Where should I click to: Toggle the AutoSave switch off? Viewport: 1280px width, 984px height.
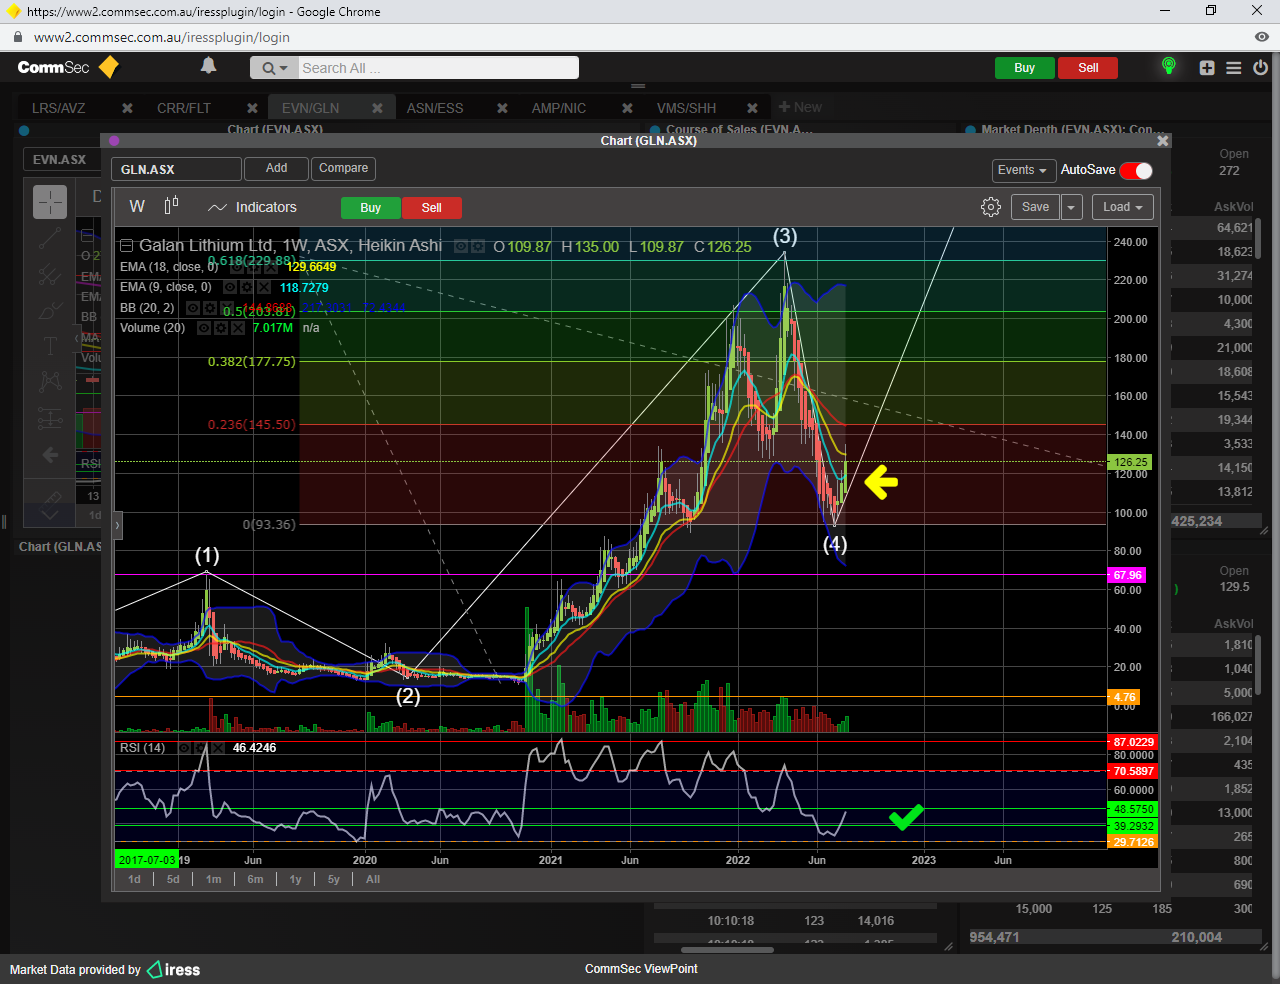1136,170
